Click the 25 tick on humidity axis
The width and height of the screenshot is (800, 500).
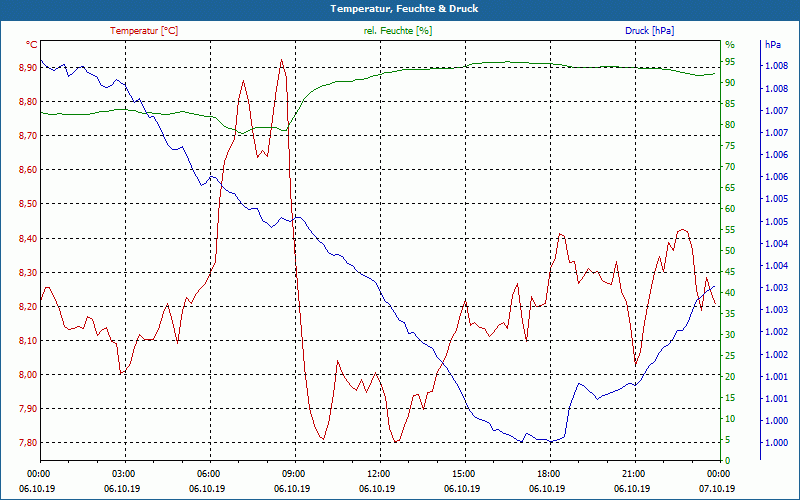coord(730,356)
